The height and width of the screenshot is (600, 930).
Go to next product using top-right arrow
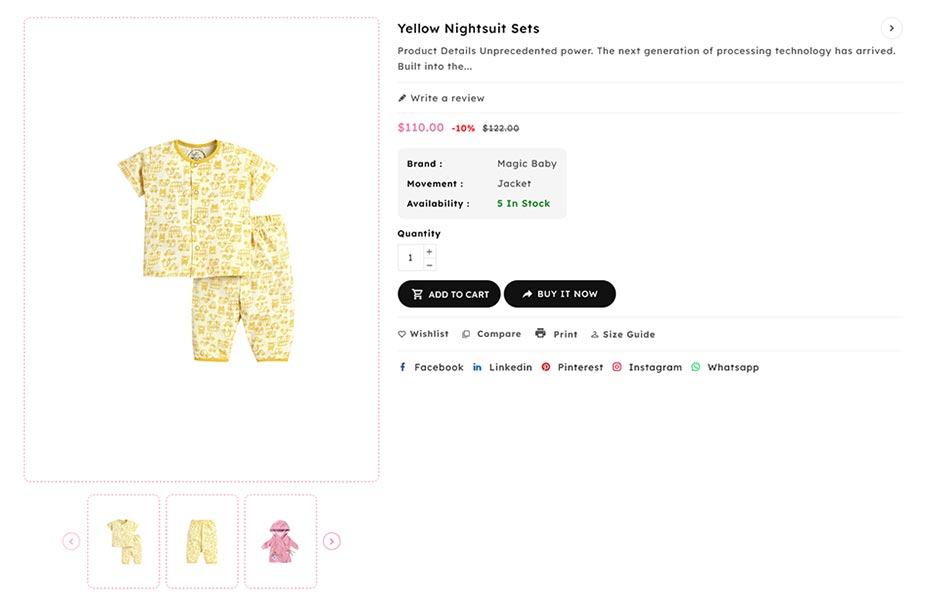[891, 28]
